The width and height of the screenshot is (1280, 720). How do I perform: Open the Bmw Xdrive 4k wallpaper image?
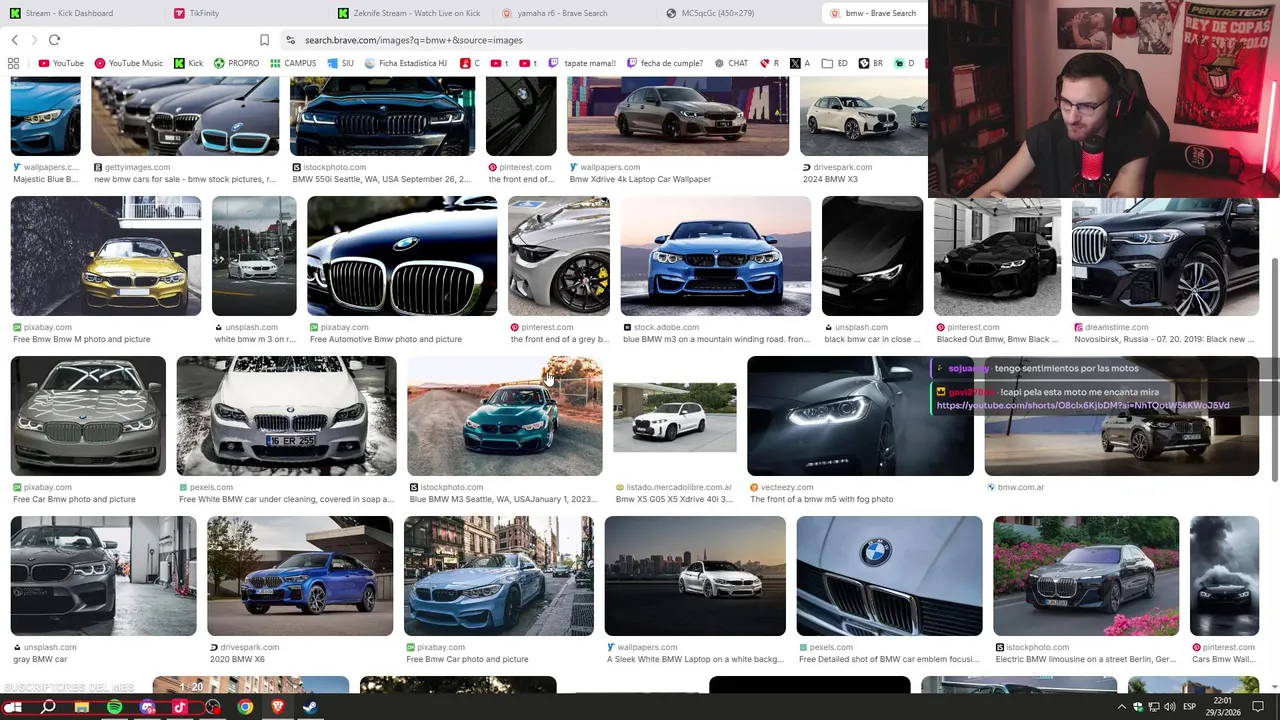coord(678,118)
